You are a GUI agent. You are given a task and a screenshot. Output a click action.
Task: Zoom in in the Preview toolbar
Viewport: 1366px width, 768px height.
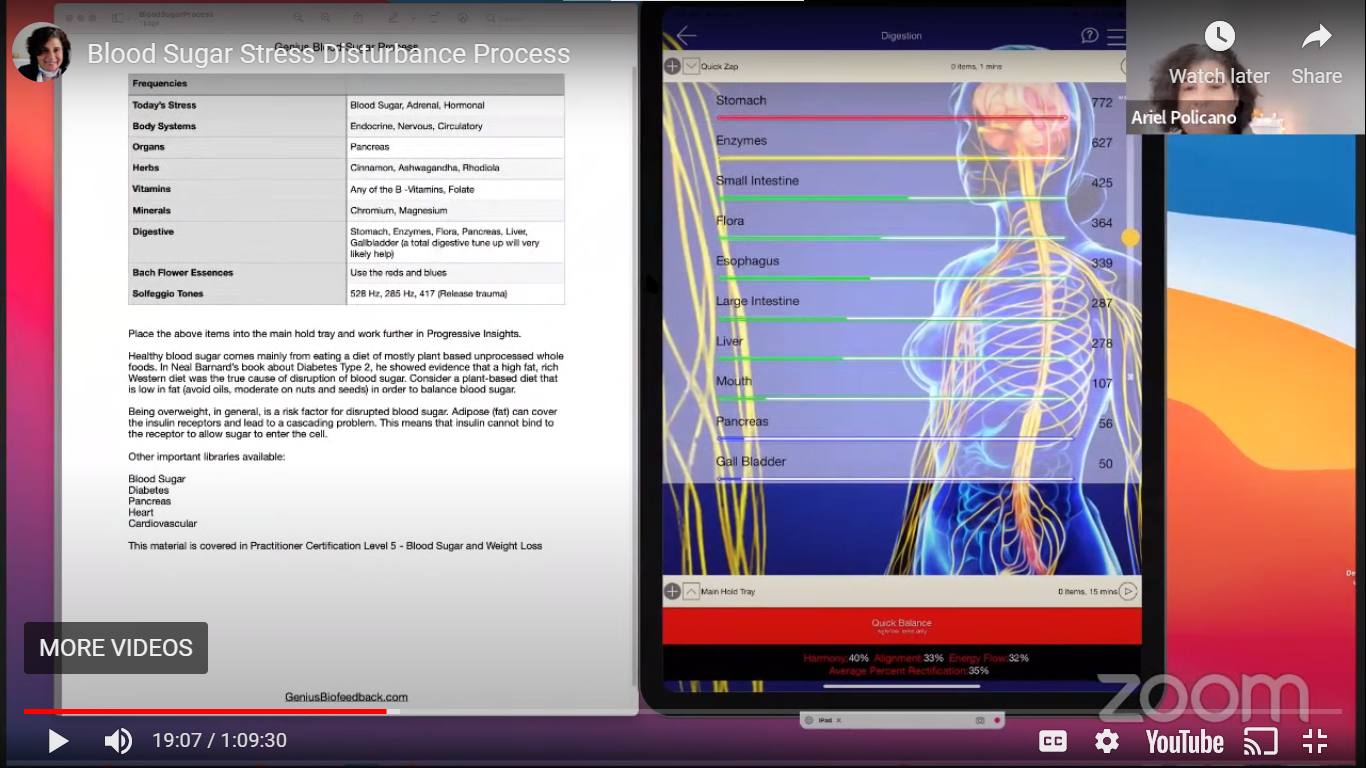[x=327, y=18]
